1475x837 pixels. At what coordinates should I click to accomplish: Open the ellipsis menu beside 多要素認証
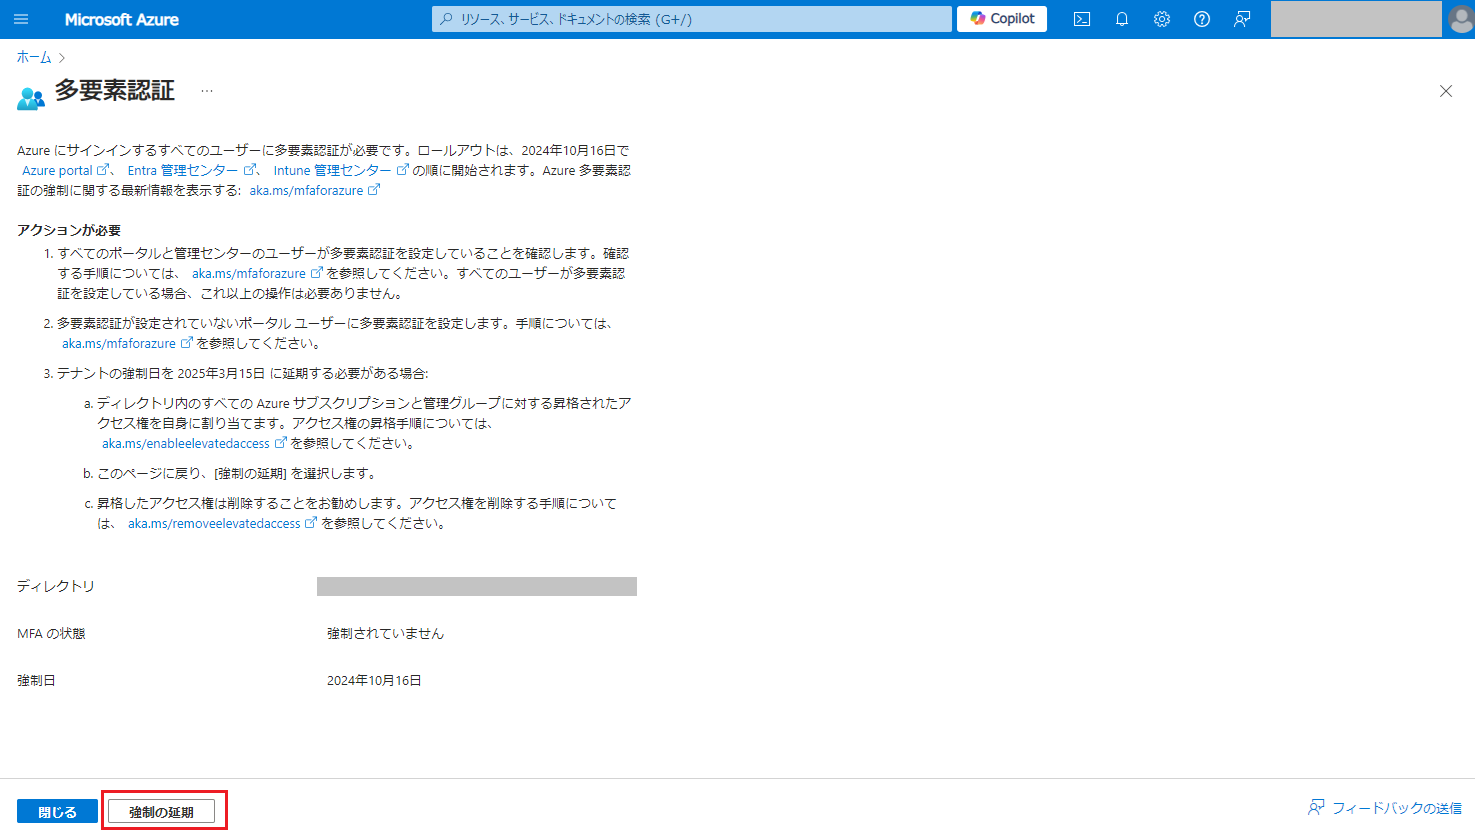pos(207,90)
